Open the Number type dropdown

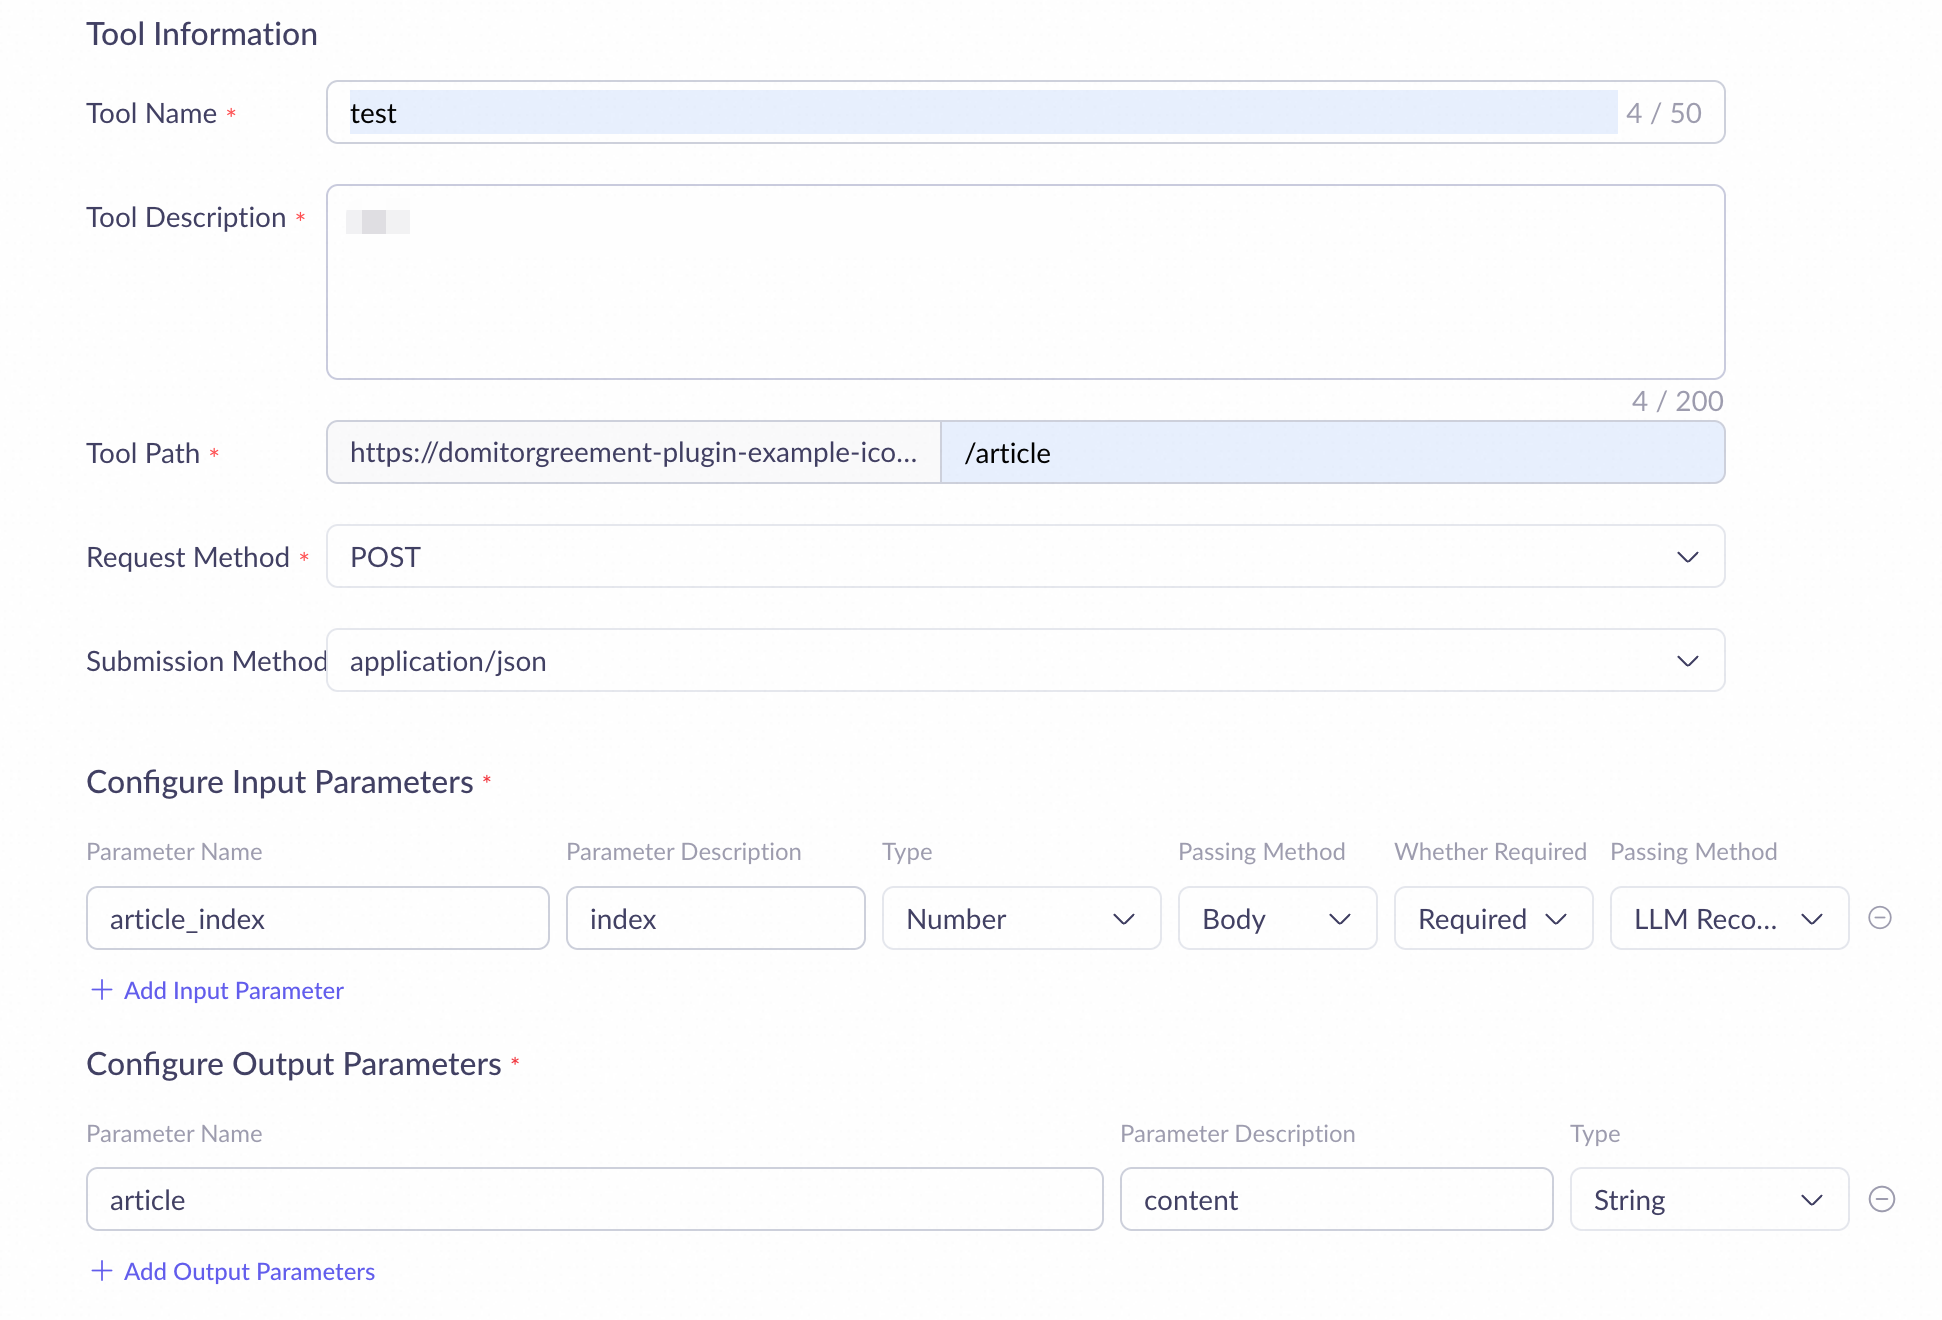coord(1020,919)
